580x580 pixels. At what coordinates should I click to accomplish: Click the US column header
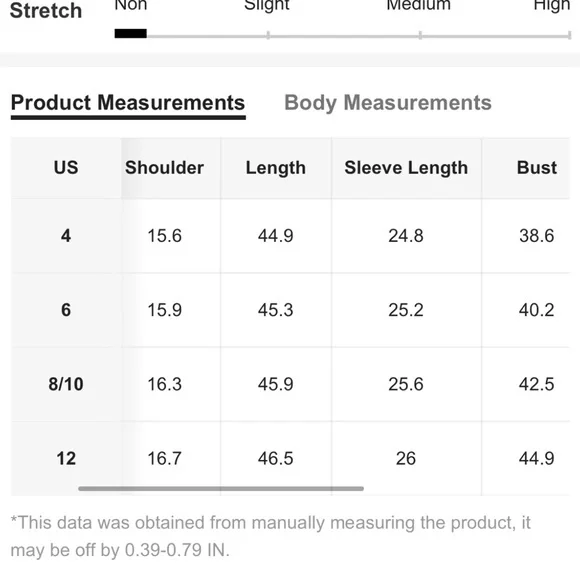(x=66, y=168)
